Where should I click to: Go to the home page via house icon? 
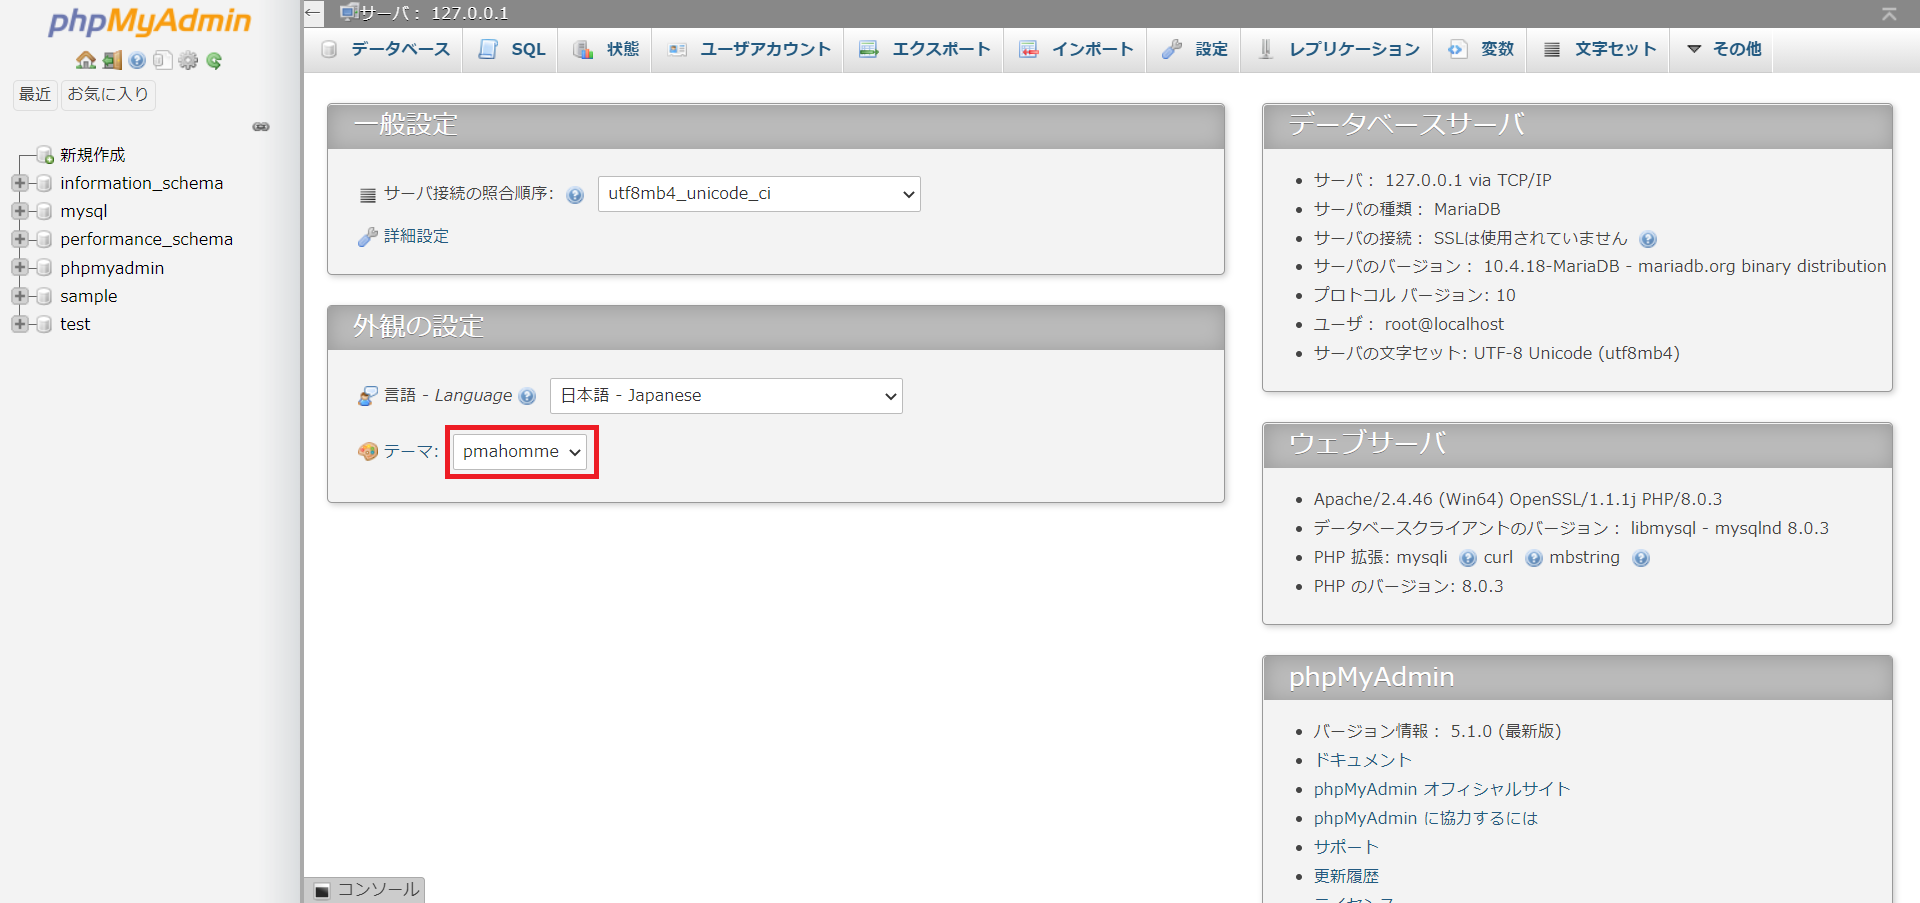point(86,60)
